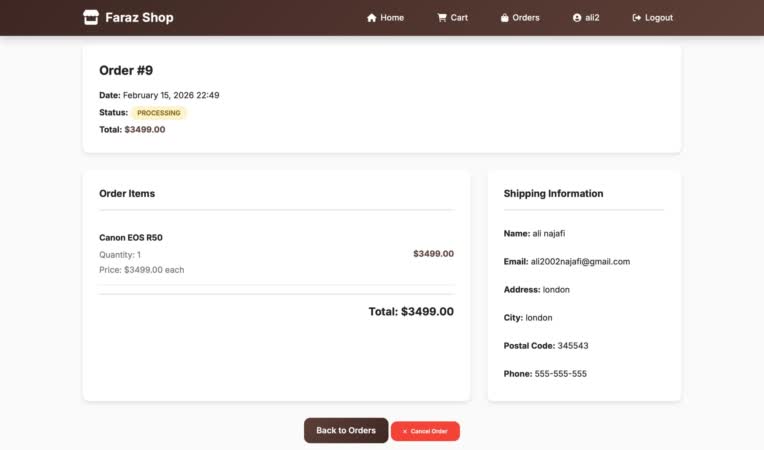Go to the Orders page link

pyautogui.click(x=520, y=18)
